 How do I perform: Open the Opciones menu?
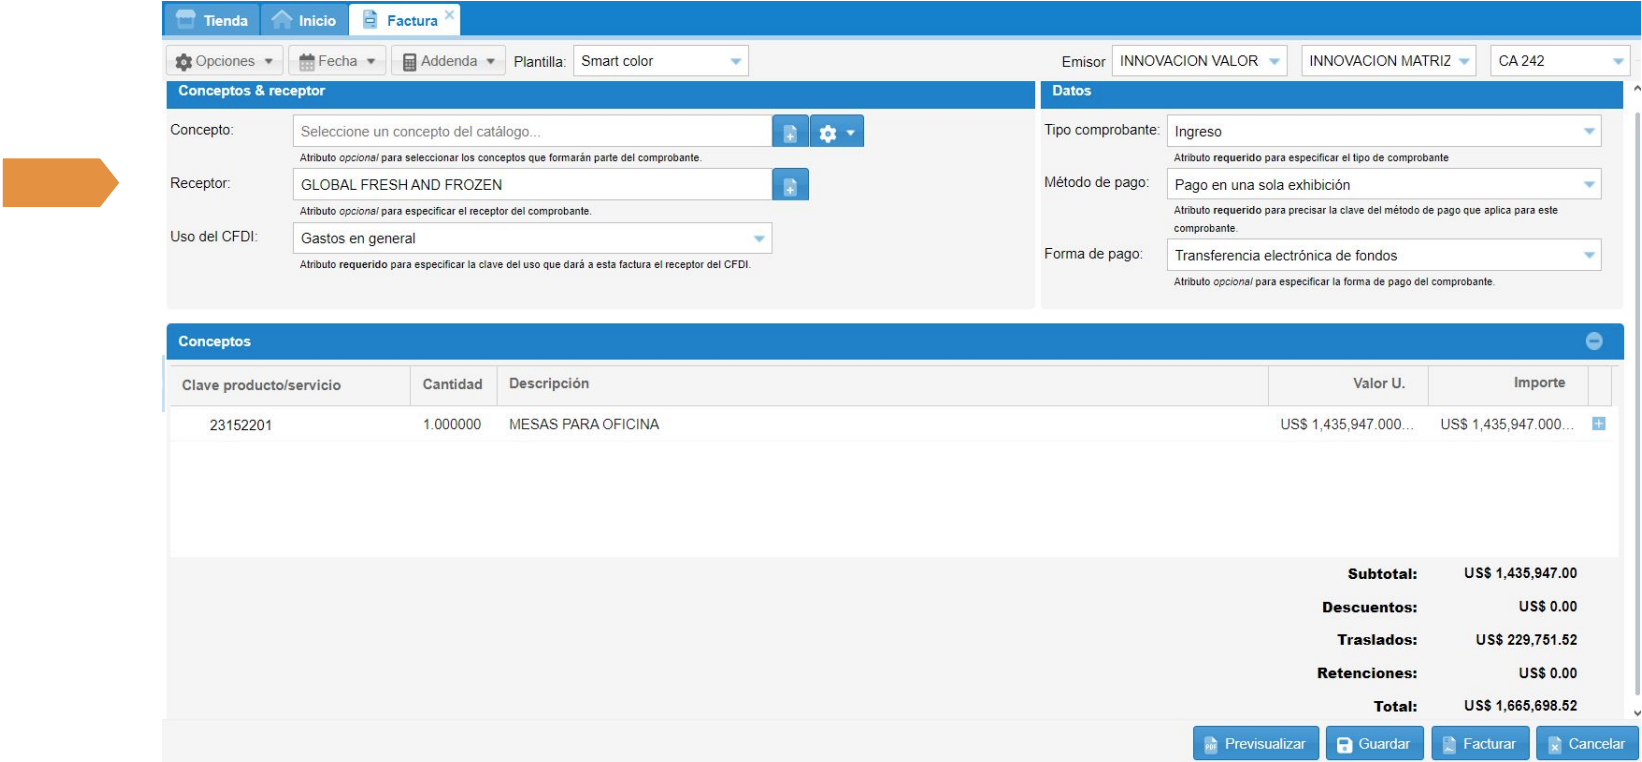click(224, 61)
